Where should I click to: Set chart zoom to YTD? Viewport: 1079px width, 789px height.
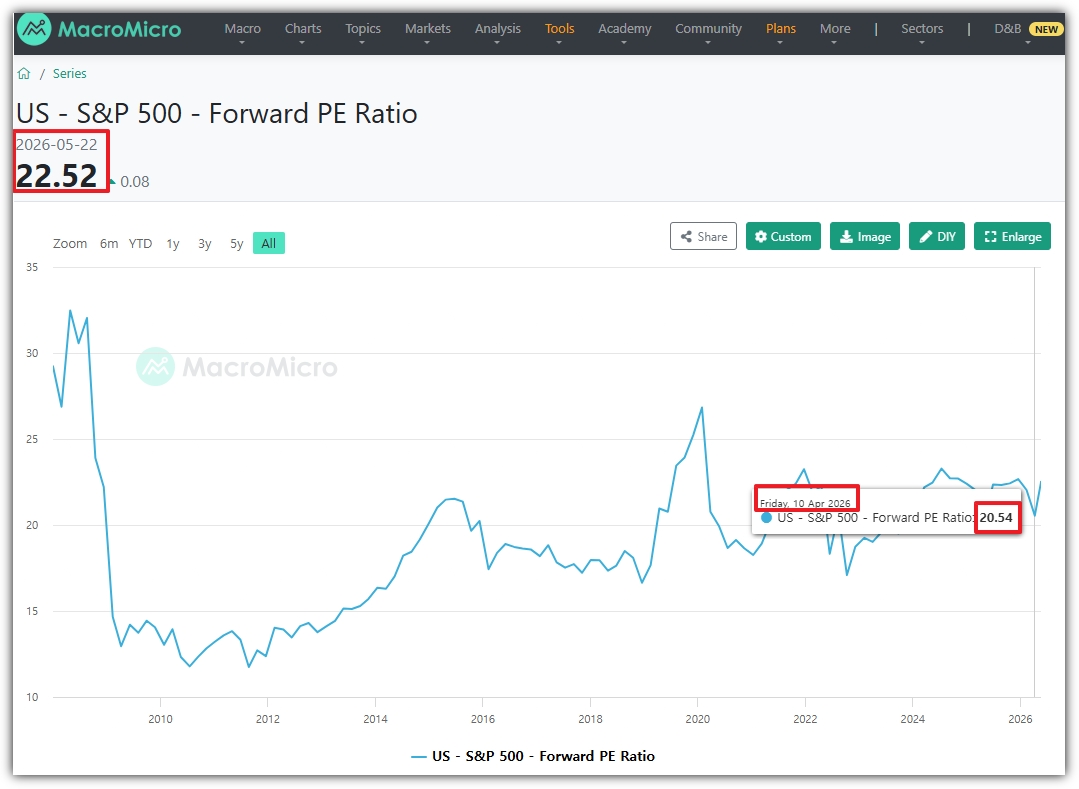140,244
